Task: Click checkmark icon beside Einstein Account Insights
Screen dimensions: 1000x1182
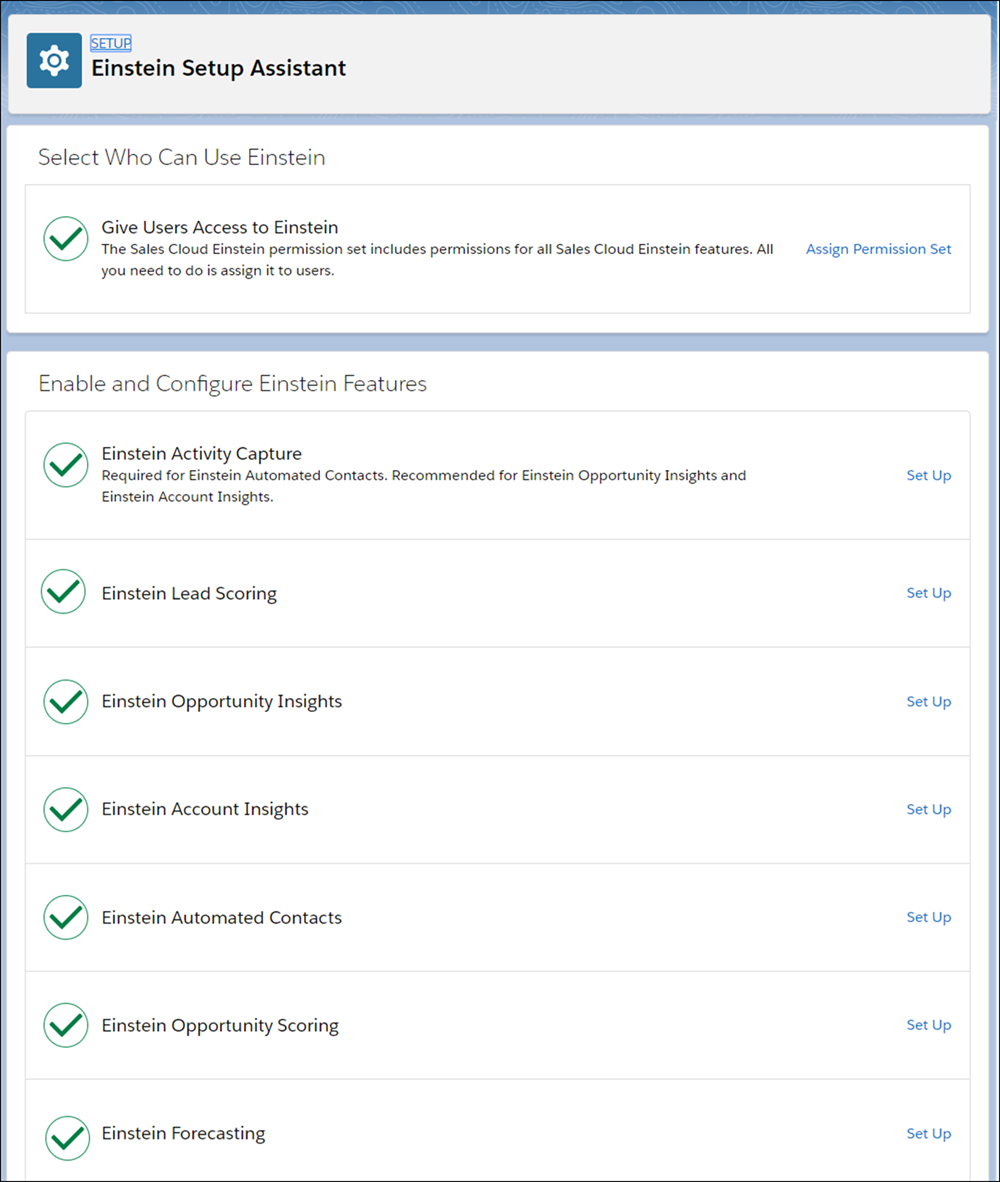Action: coord(66,810)
